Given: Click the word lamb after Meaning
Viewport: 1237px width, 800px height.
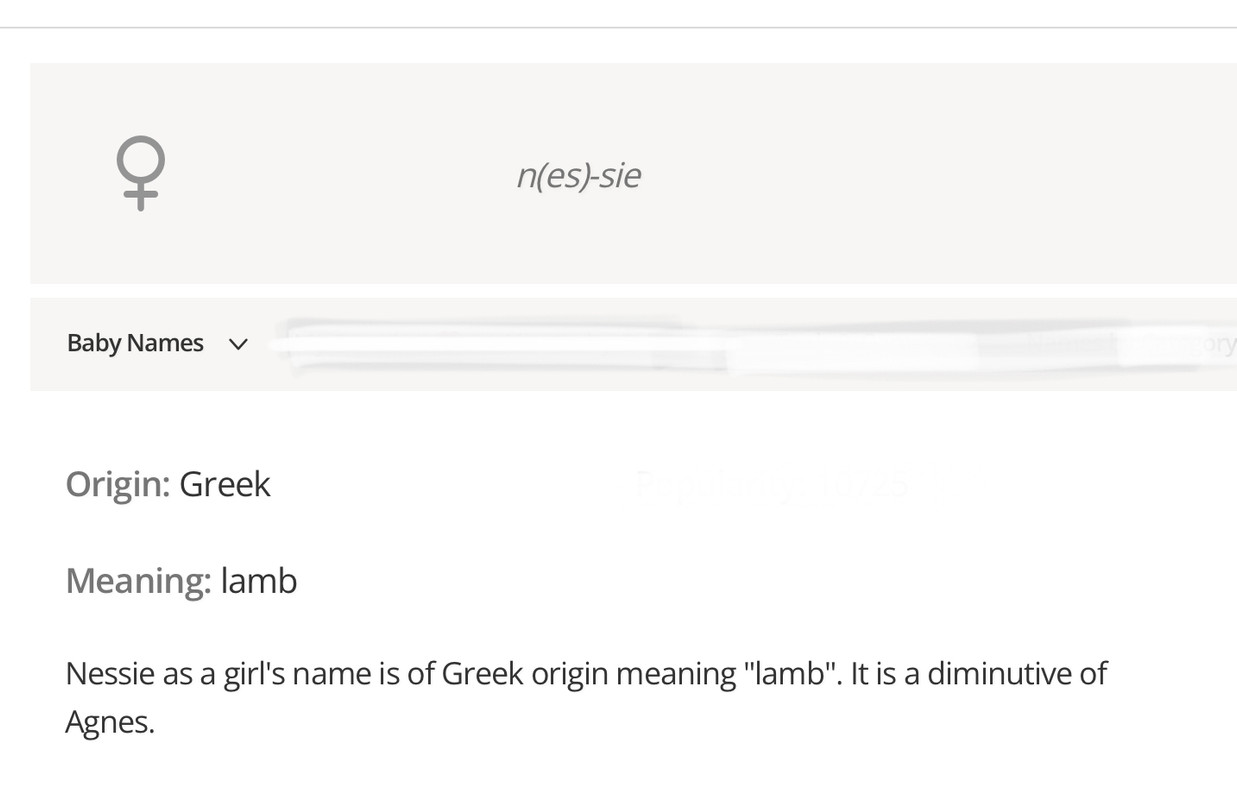Looking at the screenshot, I should click(x=259, y=580).
